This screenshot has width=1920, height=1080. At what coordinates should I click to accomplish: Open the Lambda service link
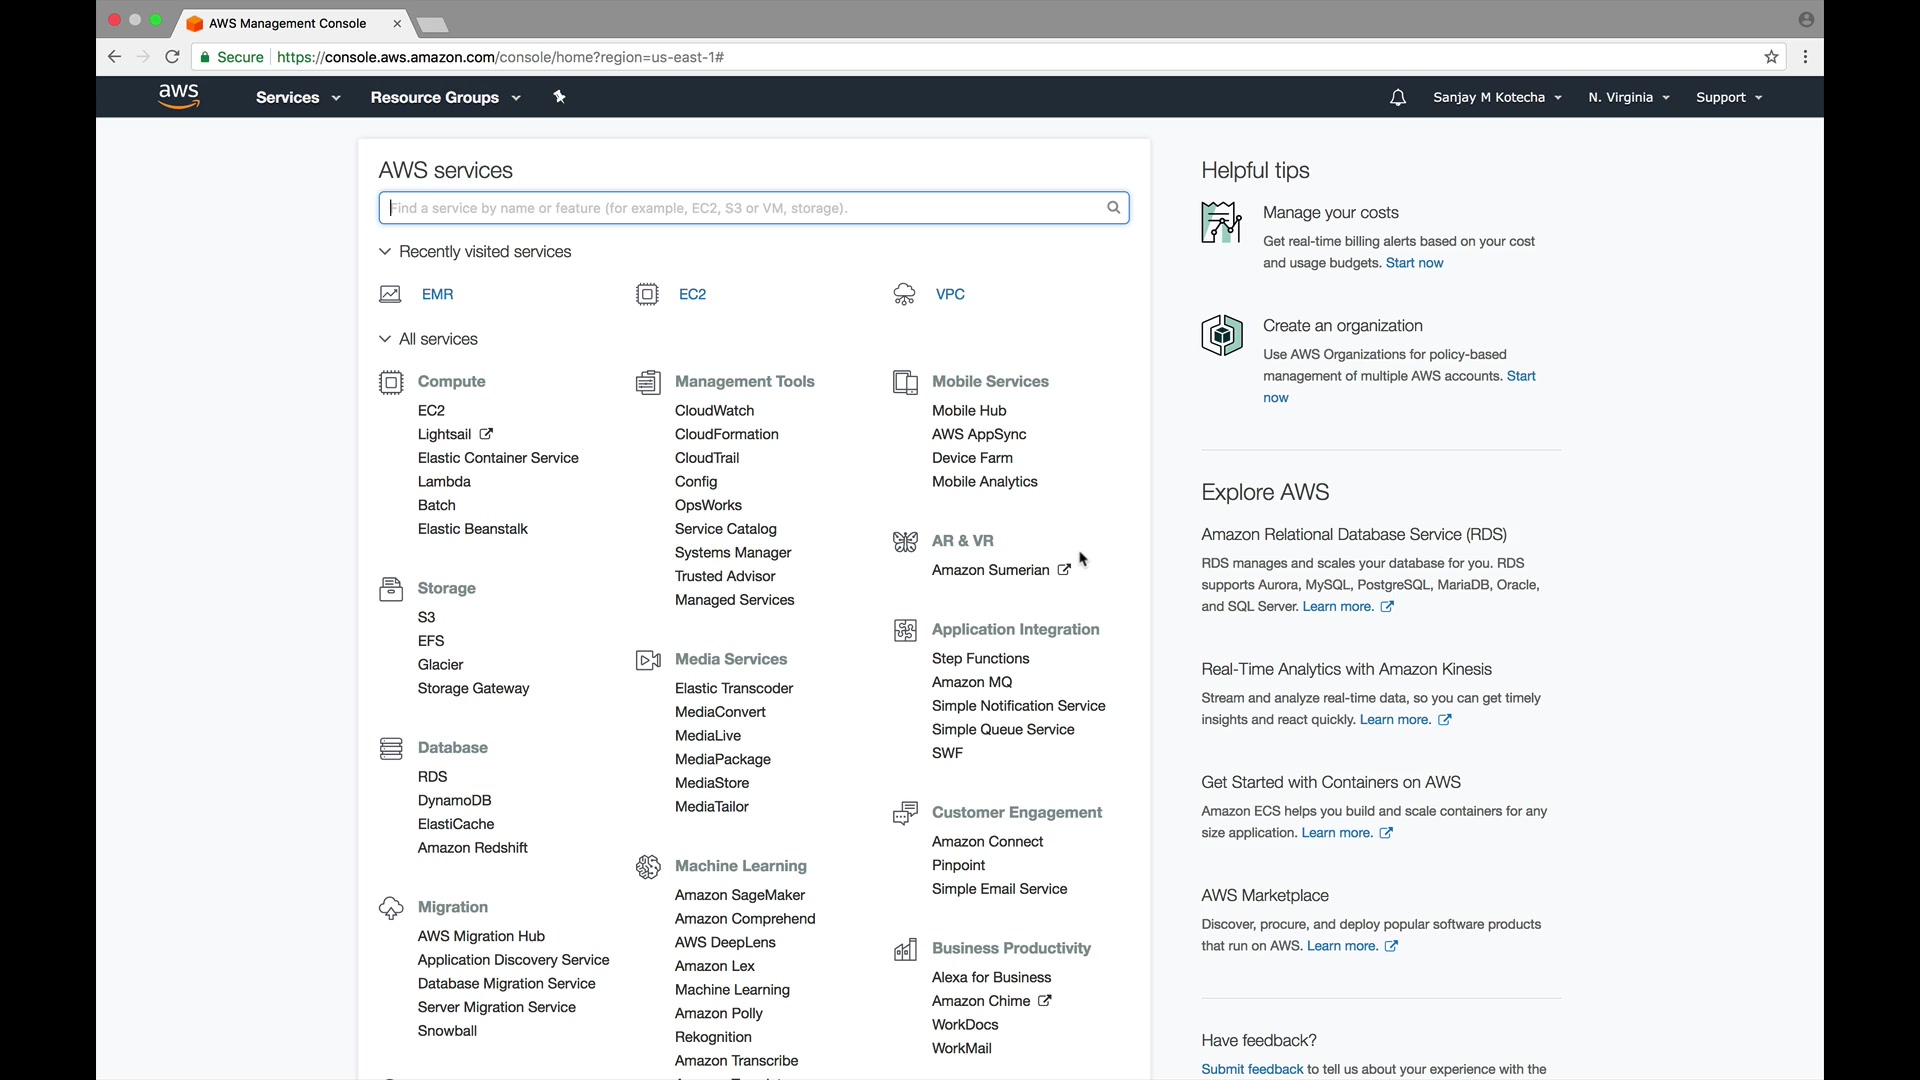(x=444, y=482)
